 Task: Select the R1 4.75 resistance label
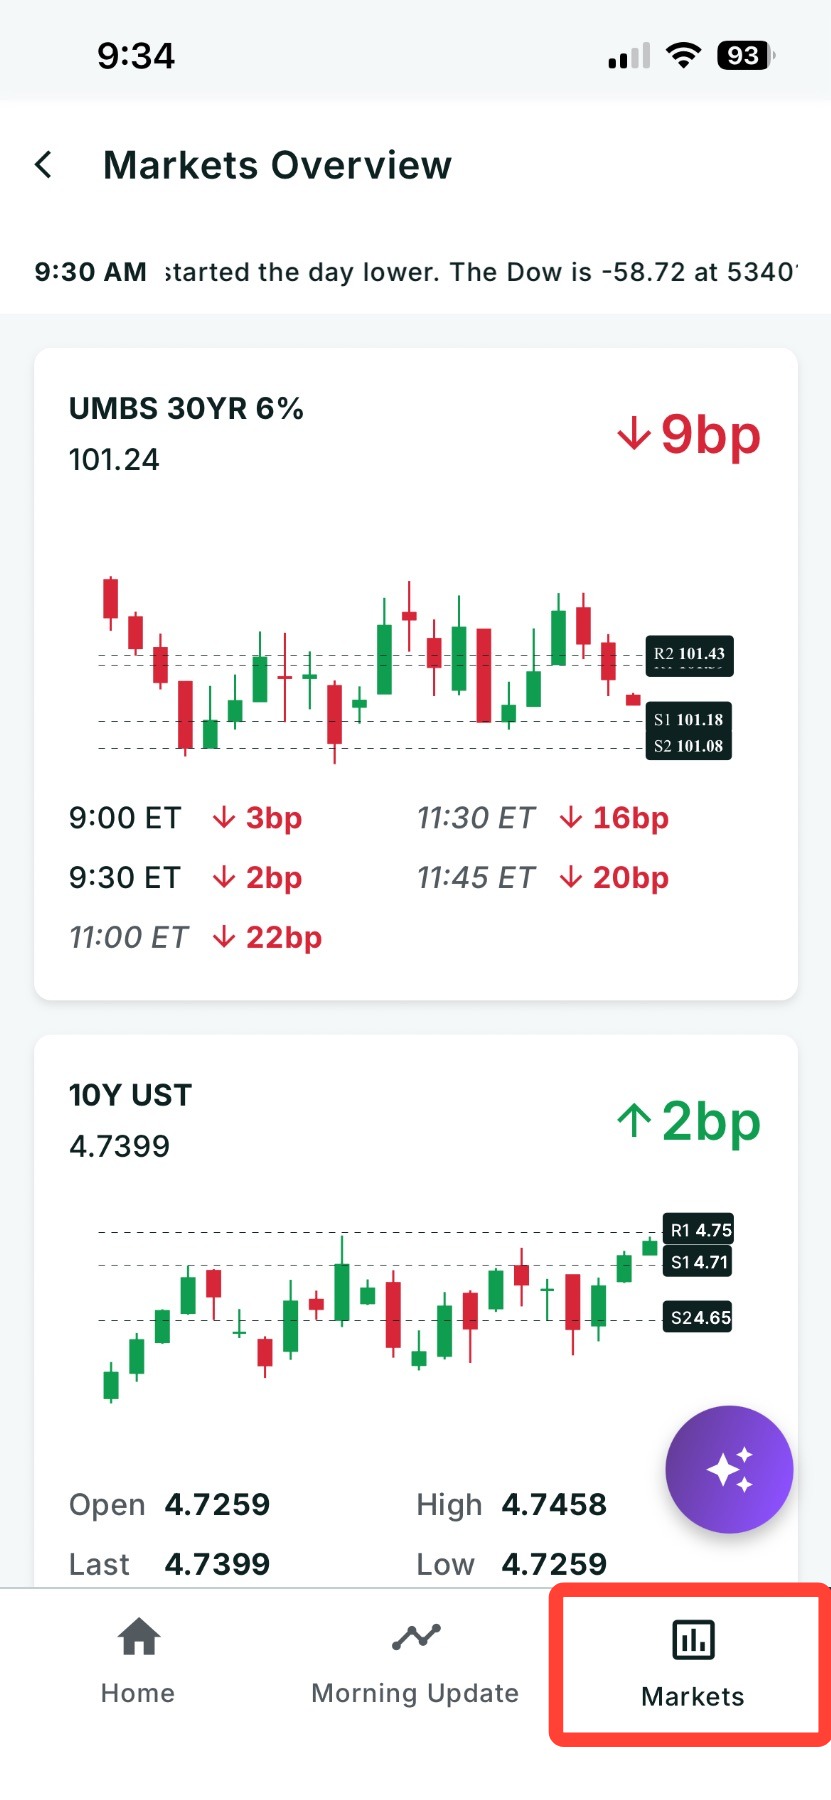(699, 1230)
